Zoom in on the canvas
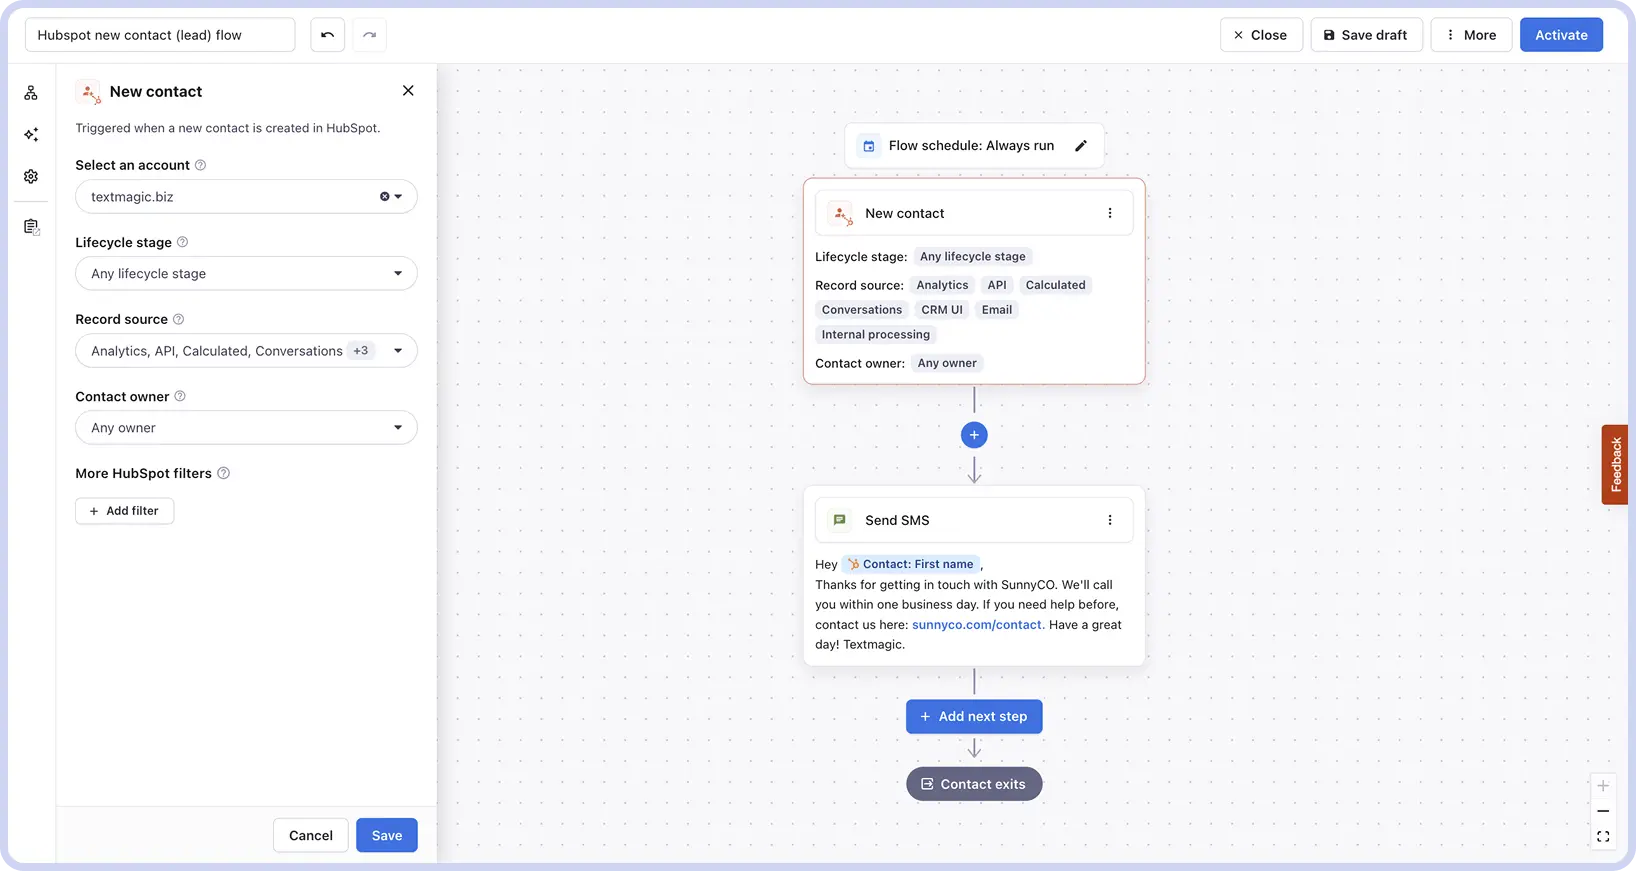This screenshot has width=1636, height=871. pyautogui.click(x=1603, y=786)
